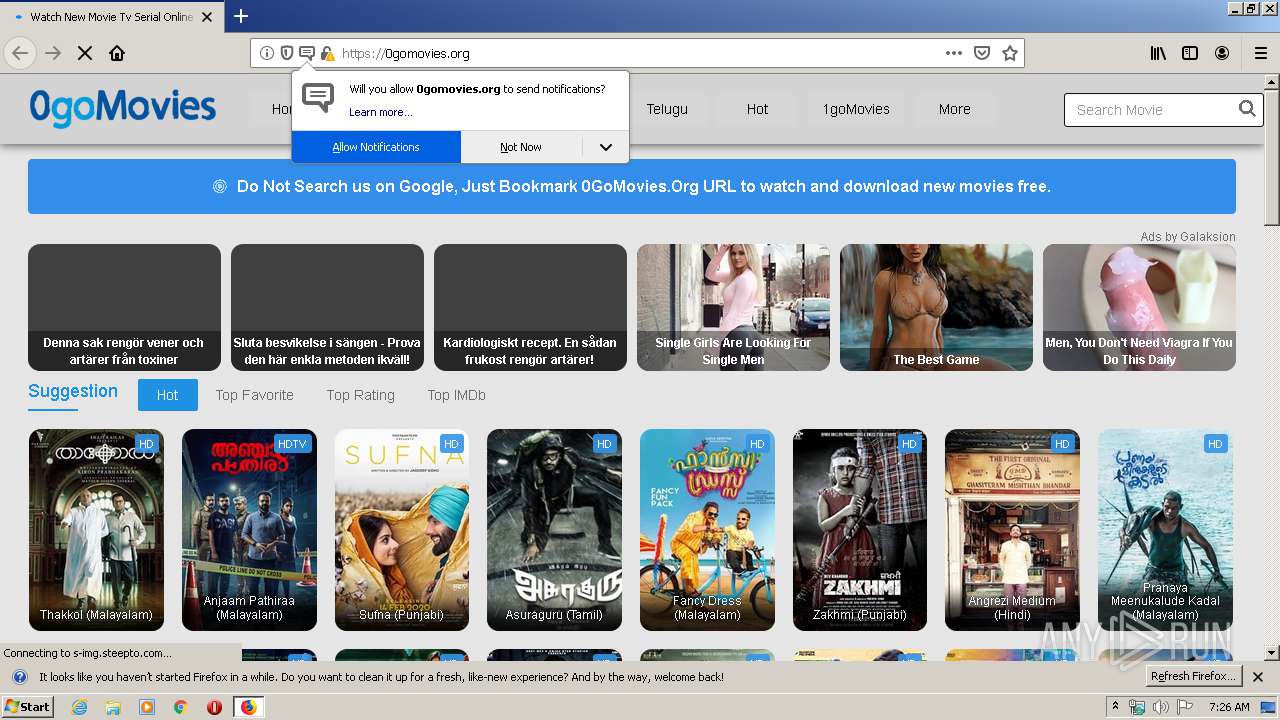The image size is (1280, 720).
Task: Click the Denna sak rengör vener ad card
Action: click(124, 307)
